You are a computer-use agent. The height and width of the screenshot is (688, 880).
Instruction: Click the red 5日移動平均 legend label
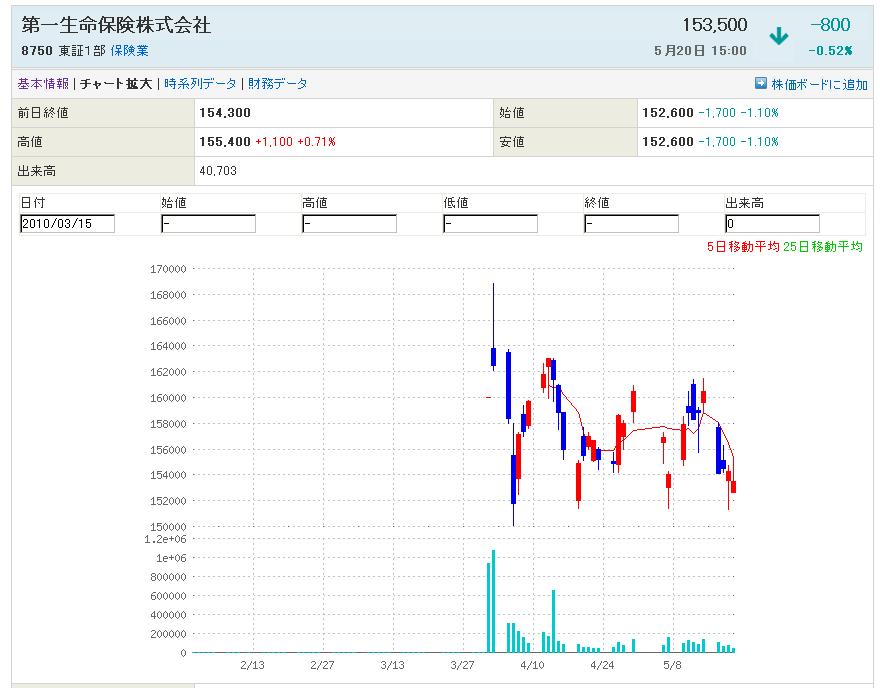coord(742,246)
